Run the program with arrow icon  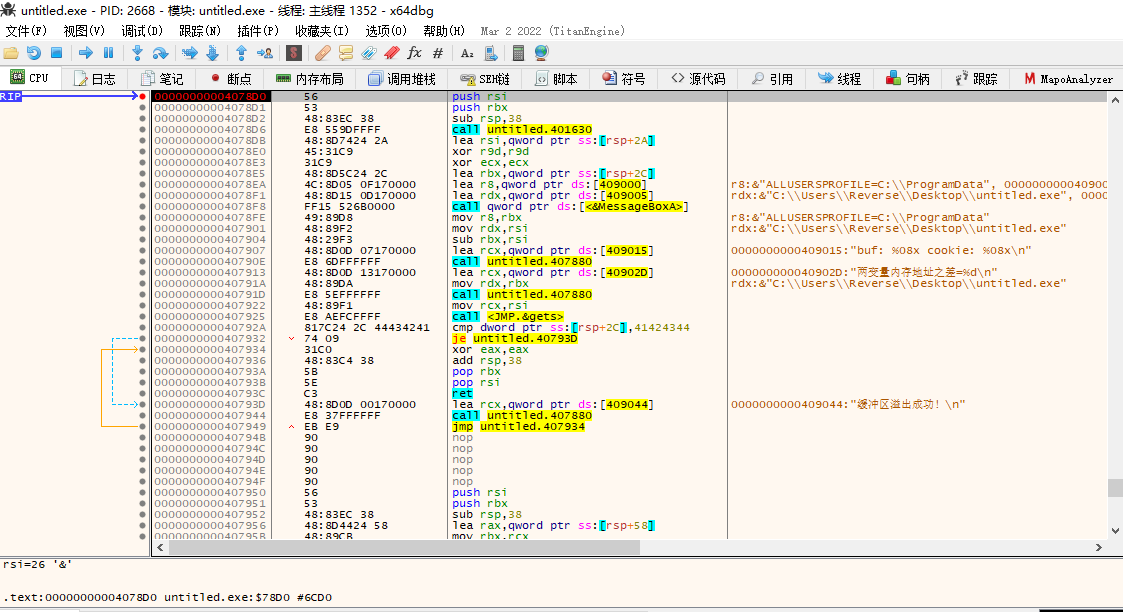(85, 53)
